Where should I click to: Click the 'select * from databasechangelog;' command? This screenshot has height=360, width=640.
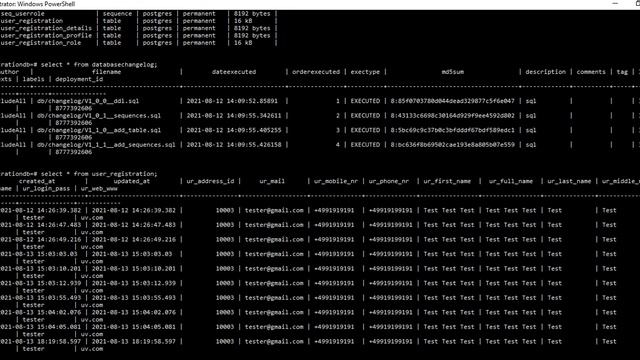coord(99,64)
